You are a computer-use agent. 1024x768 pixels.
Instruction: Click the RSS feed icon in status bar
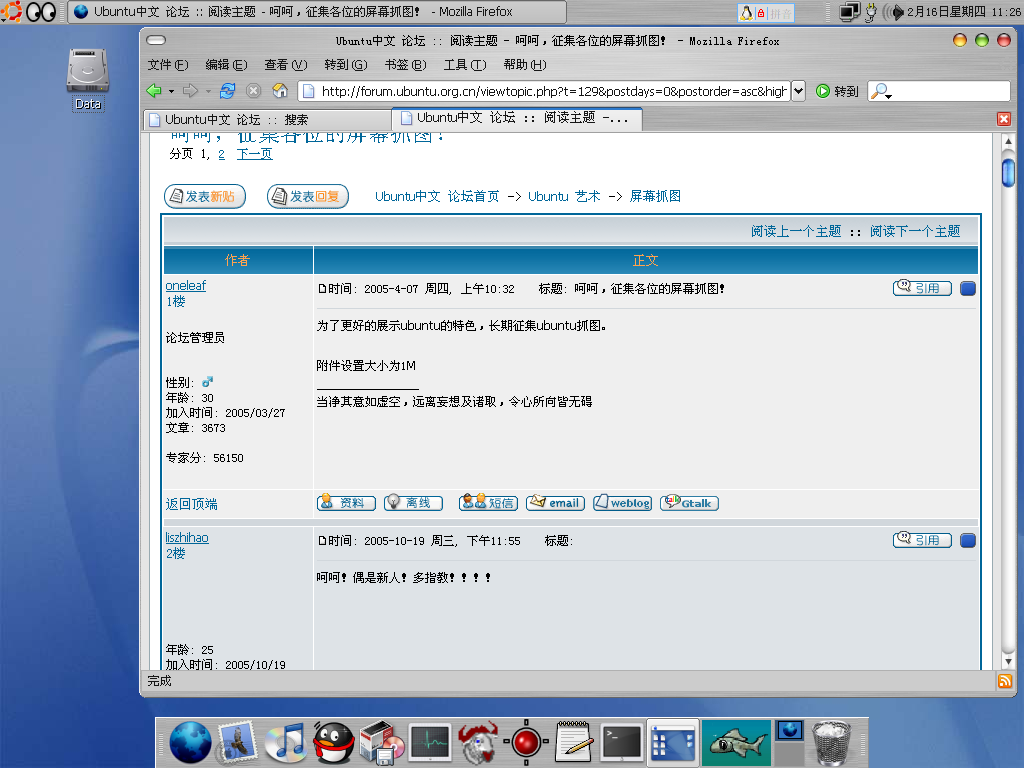(x=1004, y=681)
